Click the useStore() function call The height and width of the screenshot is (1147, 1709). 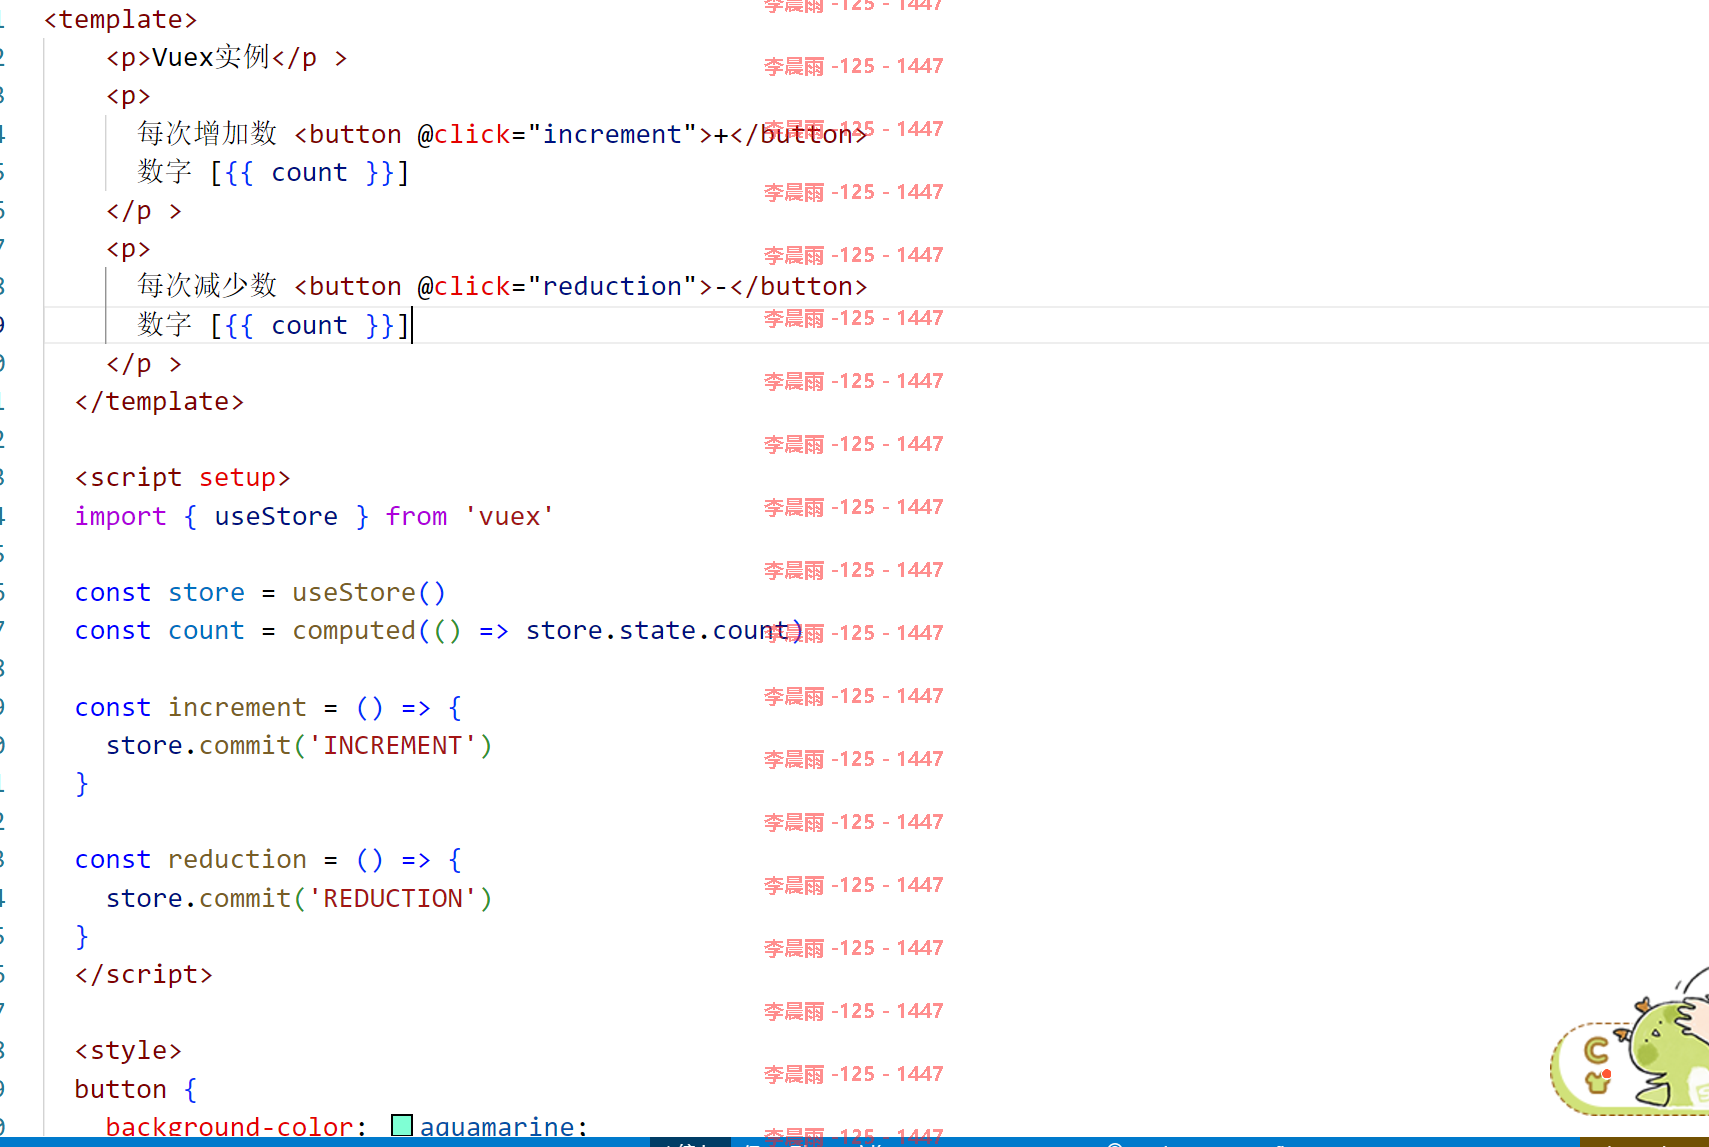[x=369, y=592]
